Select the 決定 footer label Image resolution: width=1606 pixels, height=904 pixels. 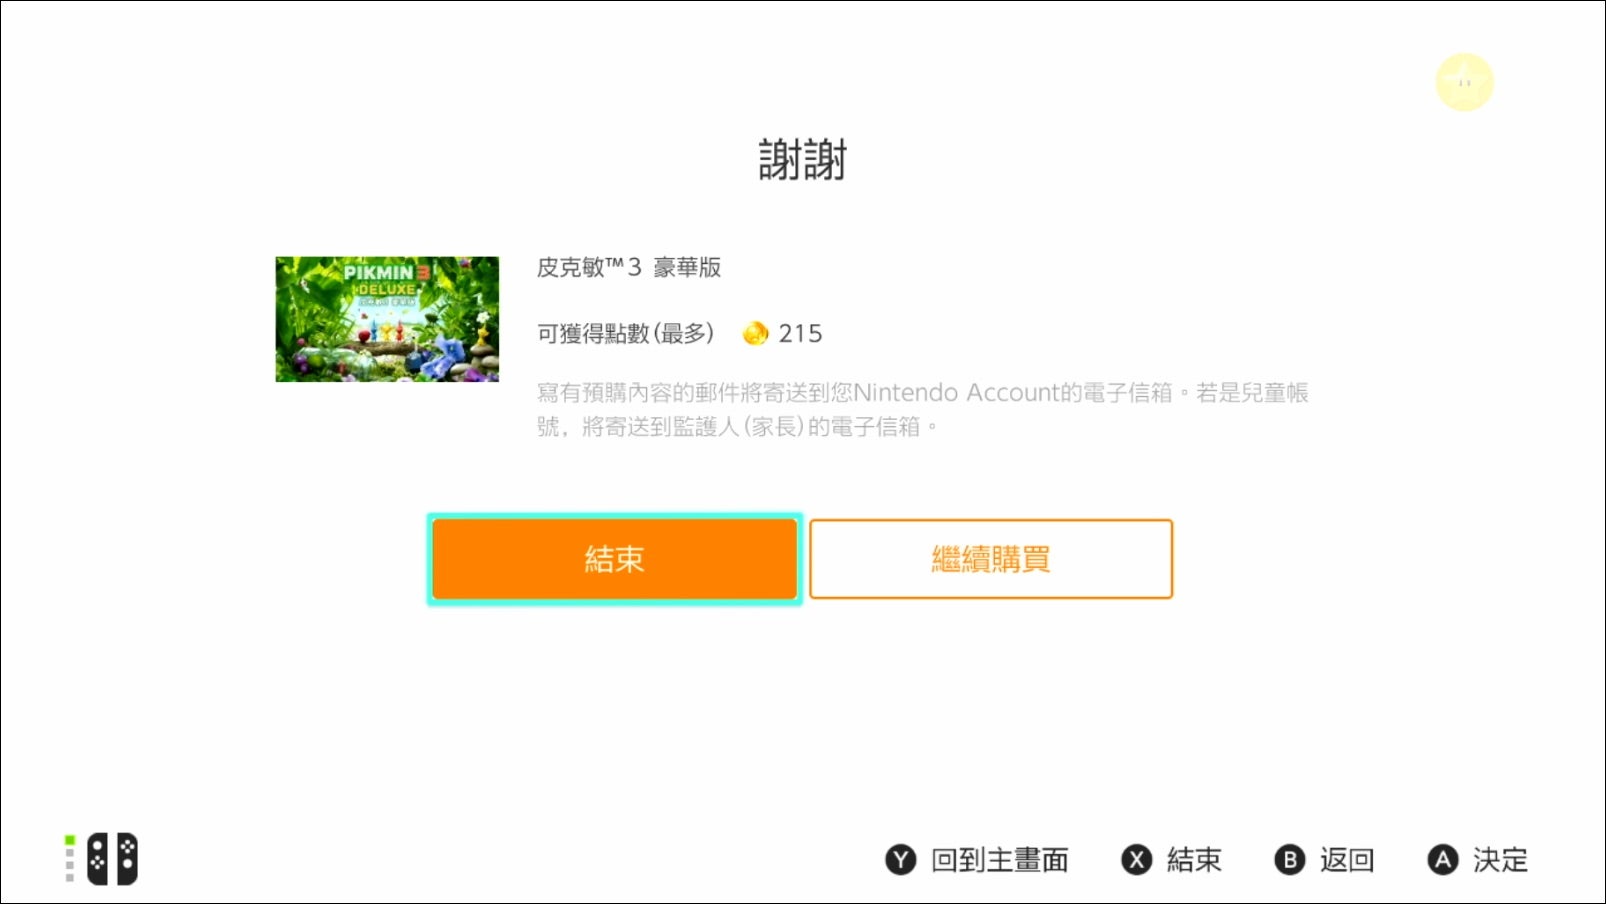[x=1500, y=860]
